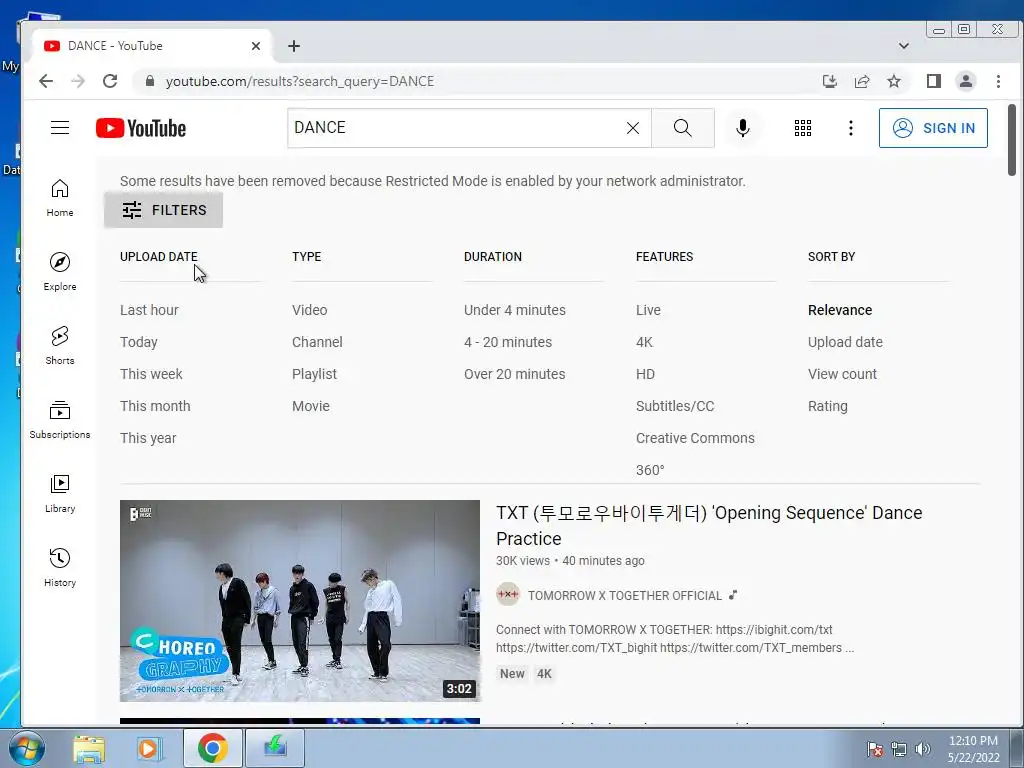
Task: Click the install app icon in address bar
Action: coord(829,81)
